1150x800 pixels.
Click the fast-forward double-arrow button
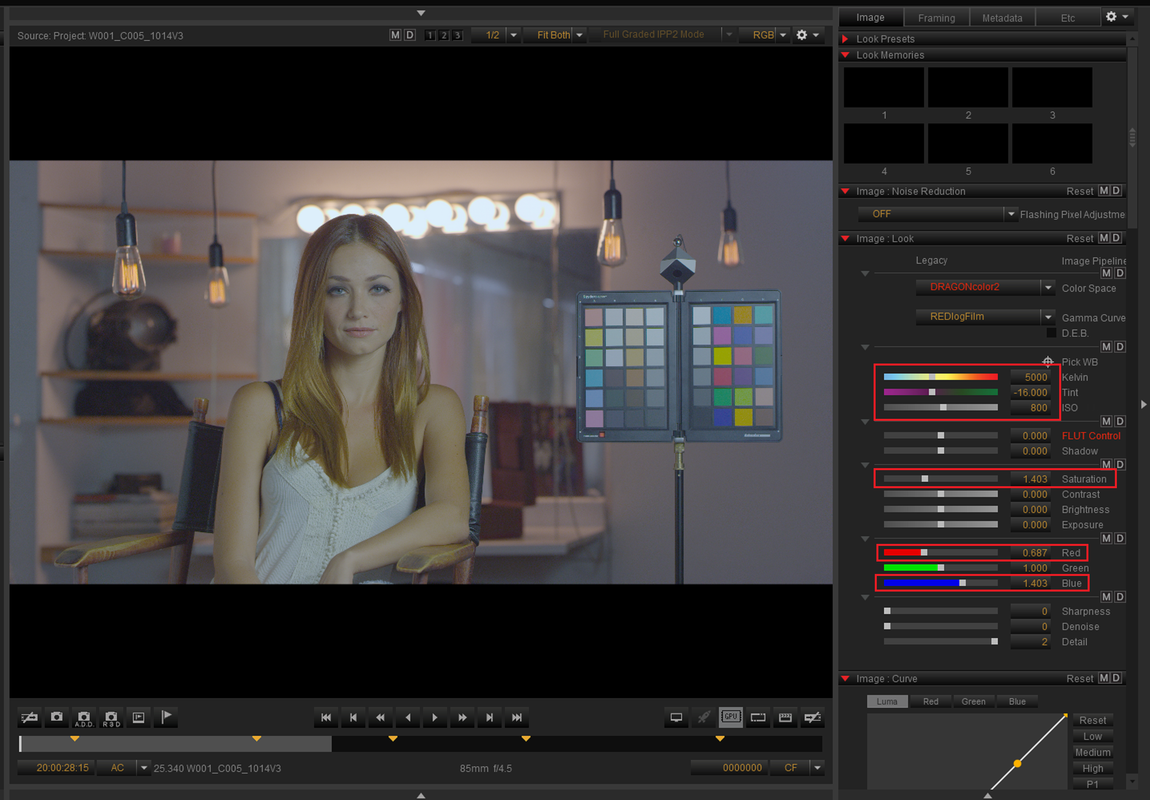[x=462, y=717]
